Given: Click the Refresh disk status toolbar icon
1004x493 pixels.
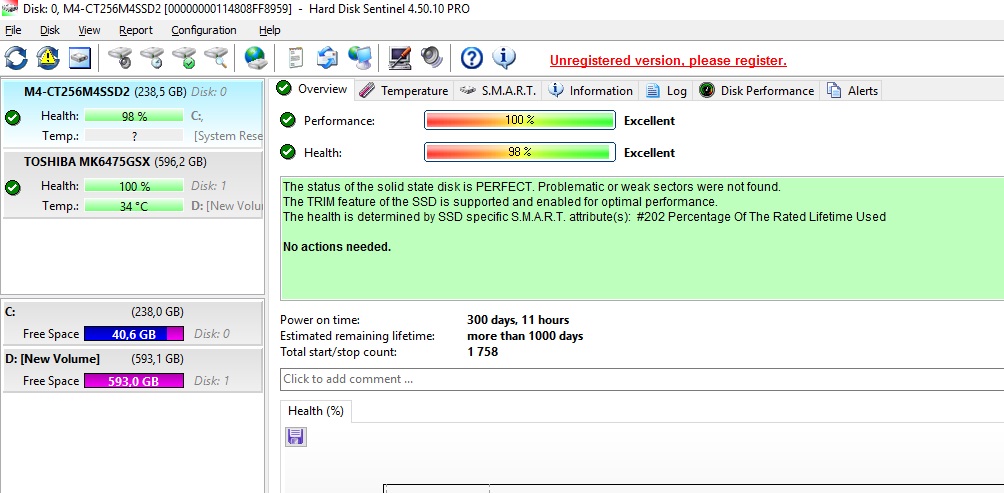Looking at the screenshot, I should point(16,58).
